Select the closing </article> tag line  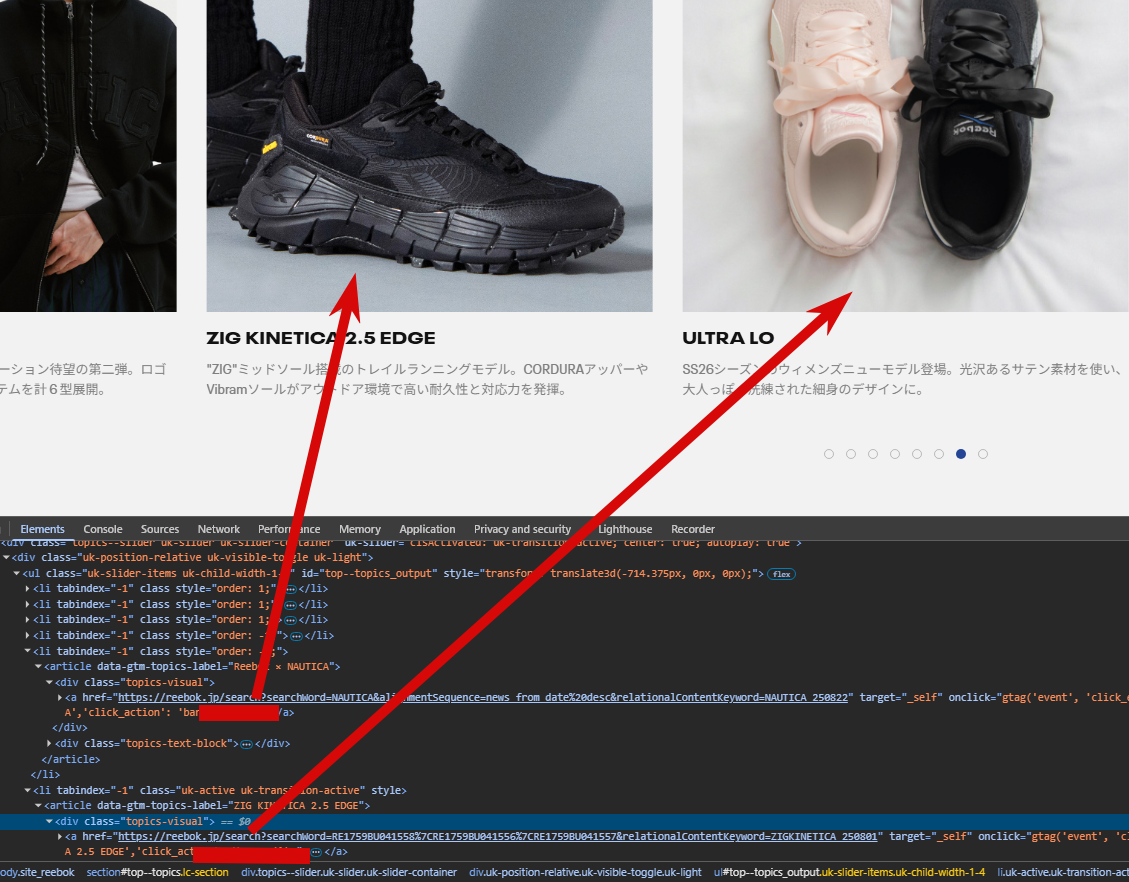pyautogui.click(x=71, y=760)
